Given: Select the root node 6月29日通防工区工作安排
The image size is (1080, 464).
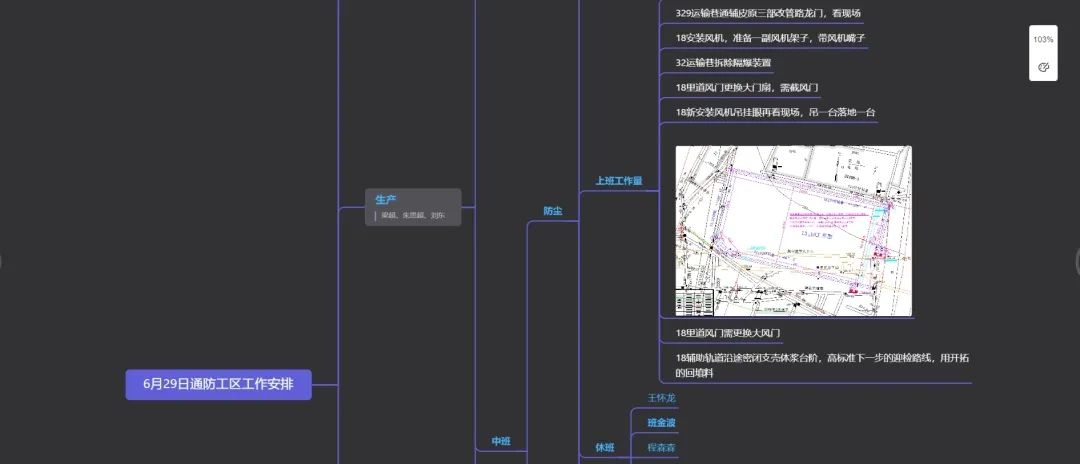Looking at the screenshot, I should [x=218, y=384].
